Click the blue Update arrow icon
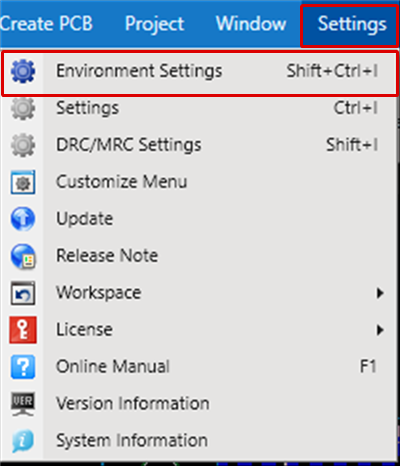The image size is (400, 466). pyautogui.click(x=23, y=219)
